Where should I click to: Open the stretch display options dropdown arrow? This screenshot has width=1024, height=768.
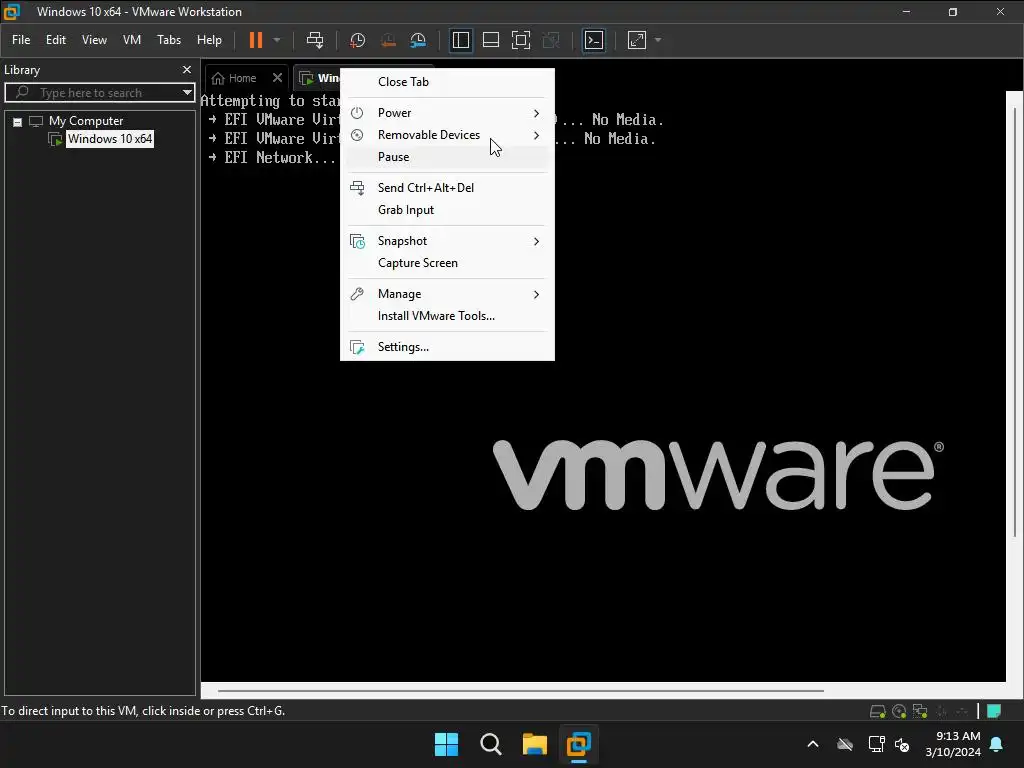coord(658,40)
